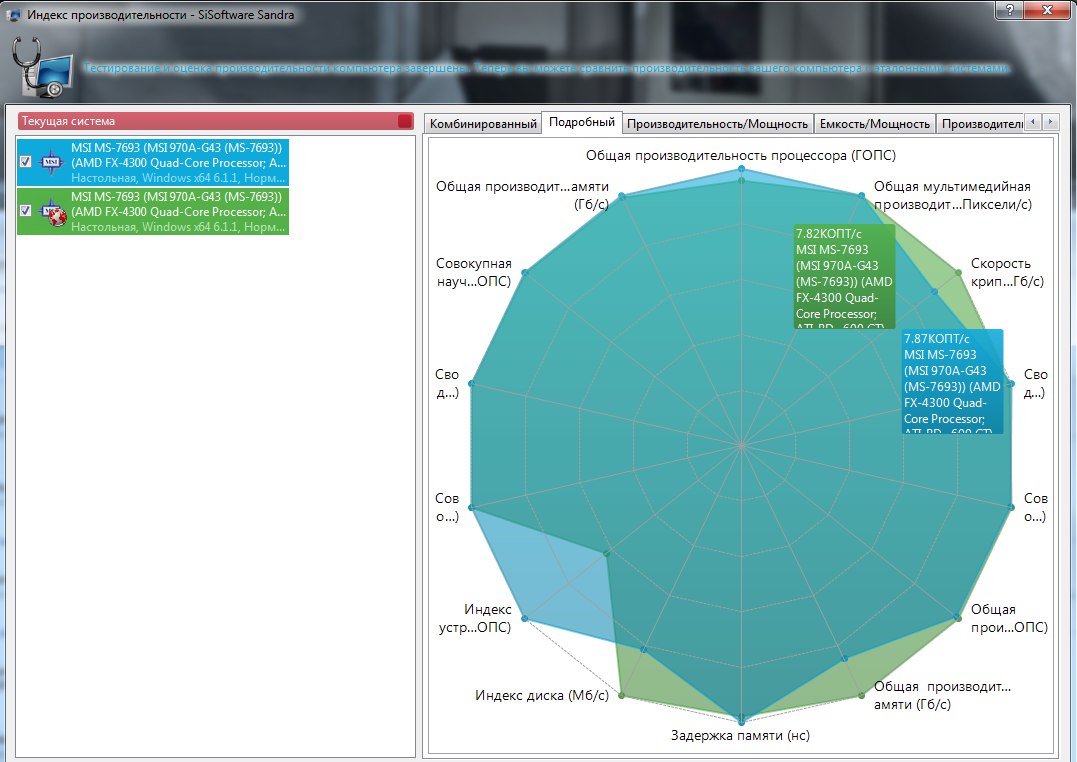Click the Индекс диска (Мб/с) axis label
Screen dimensions: 1077x762
(541, 695)
